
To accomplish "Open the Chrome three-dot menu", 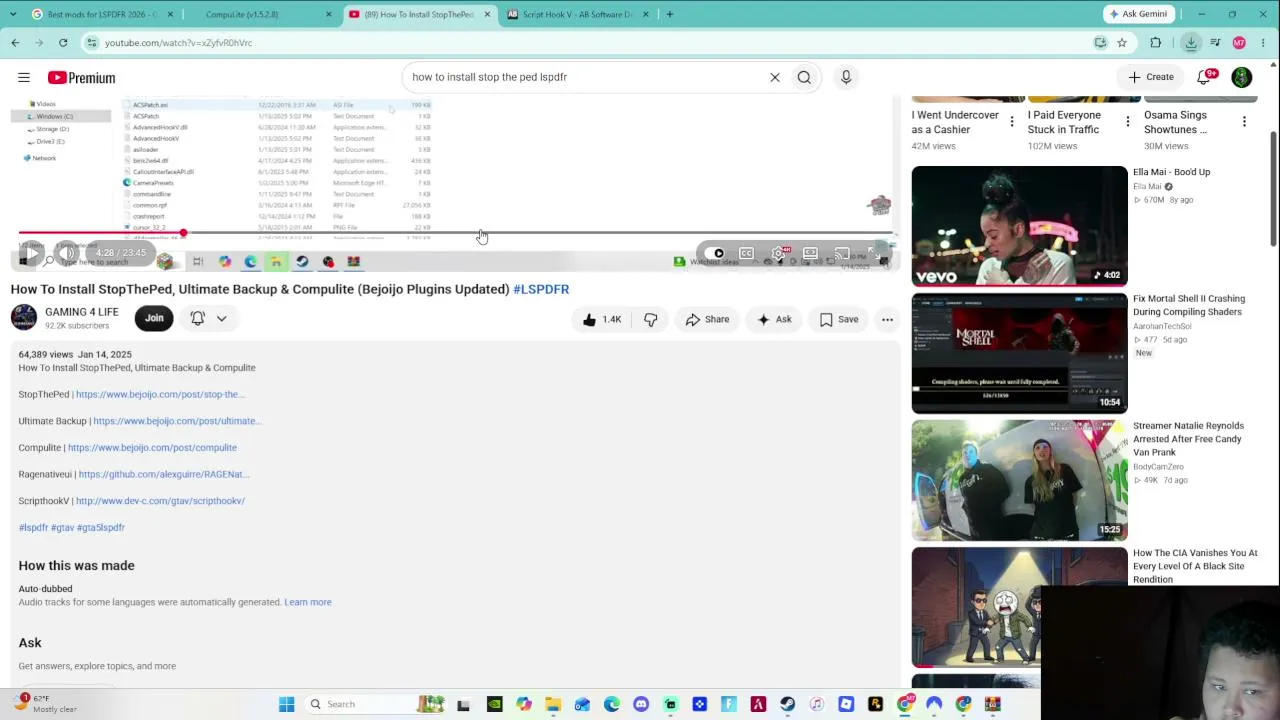I will [1264, 43].
